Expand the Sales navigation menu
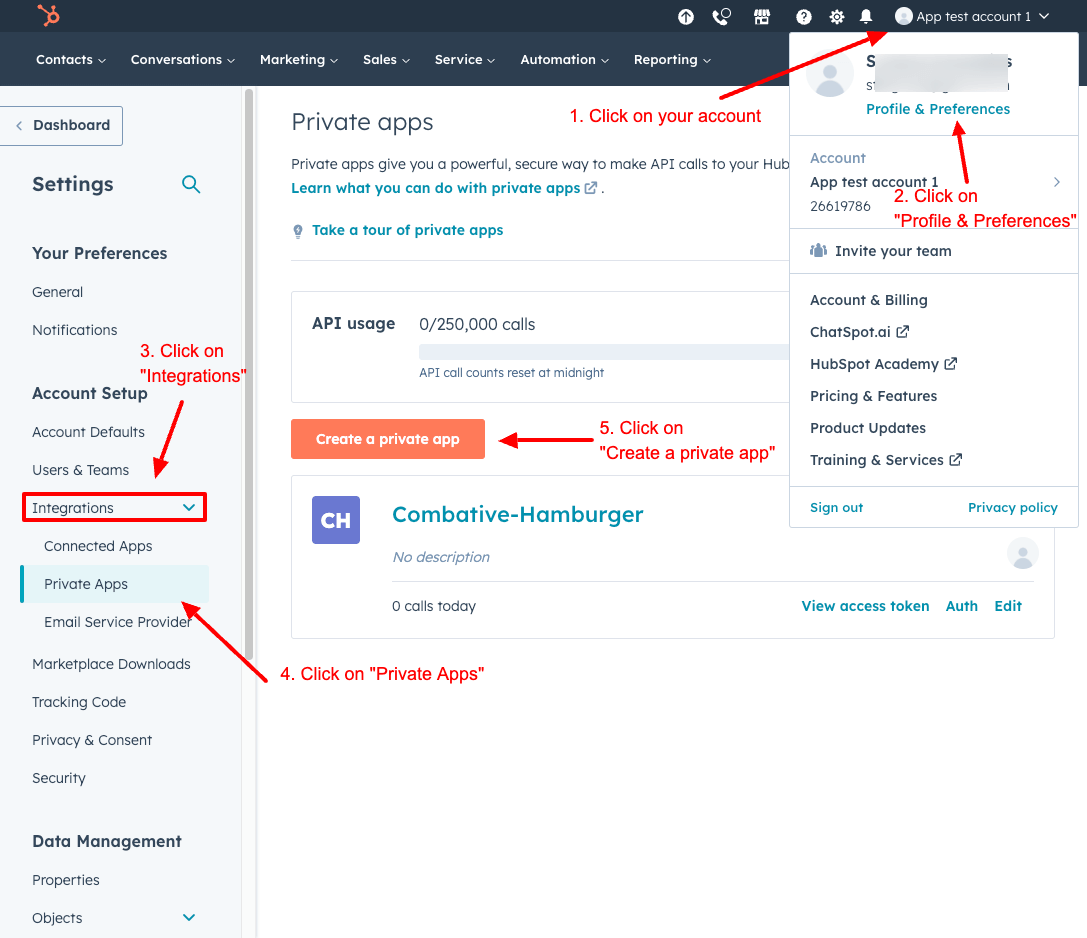 386,60
